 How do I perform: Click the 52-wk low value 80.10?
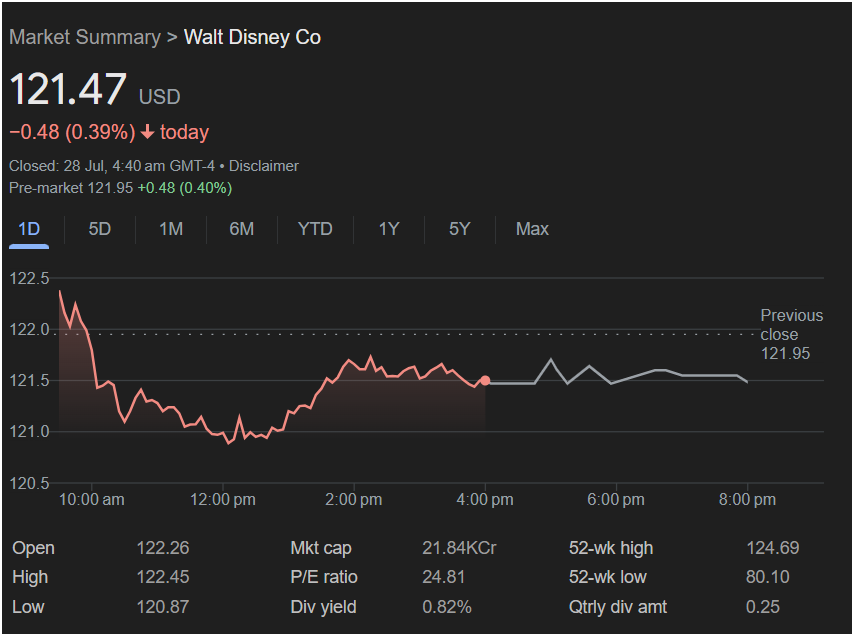point(767,578)
